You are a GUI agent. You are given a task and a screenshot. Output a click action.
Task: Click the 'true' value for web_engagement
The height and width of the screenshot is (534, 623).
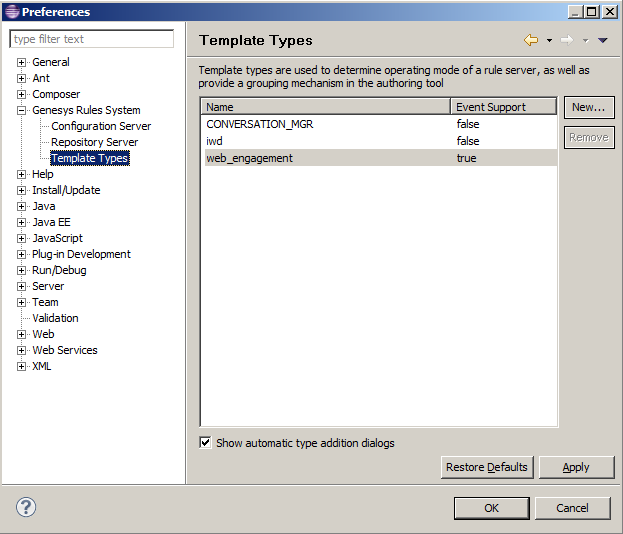click(466, 158)
